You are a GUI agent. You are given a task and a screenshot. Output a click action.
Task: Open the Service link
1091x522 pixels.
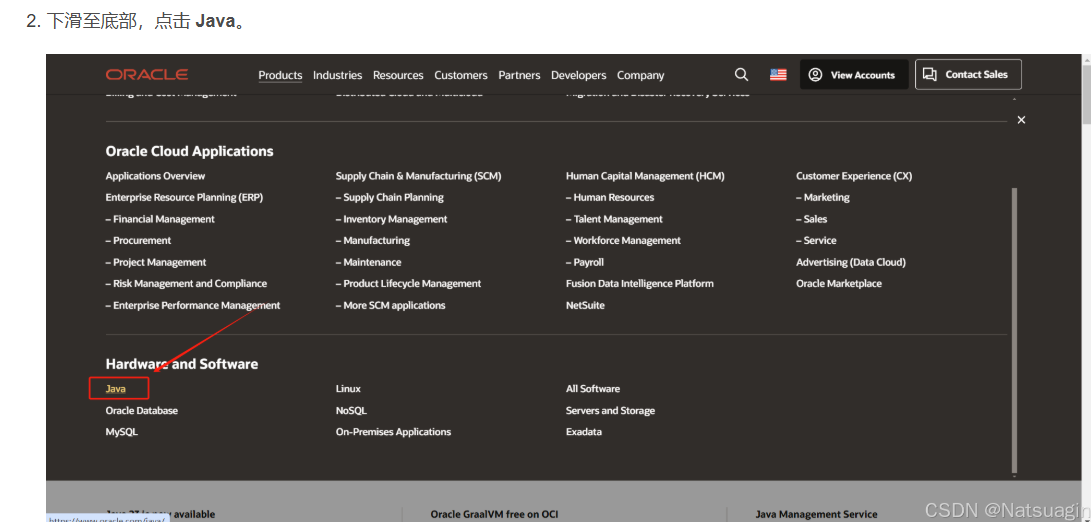816,240
